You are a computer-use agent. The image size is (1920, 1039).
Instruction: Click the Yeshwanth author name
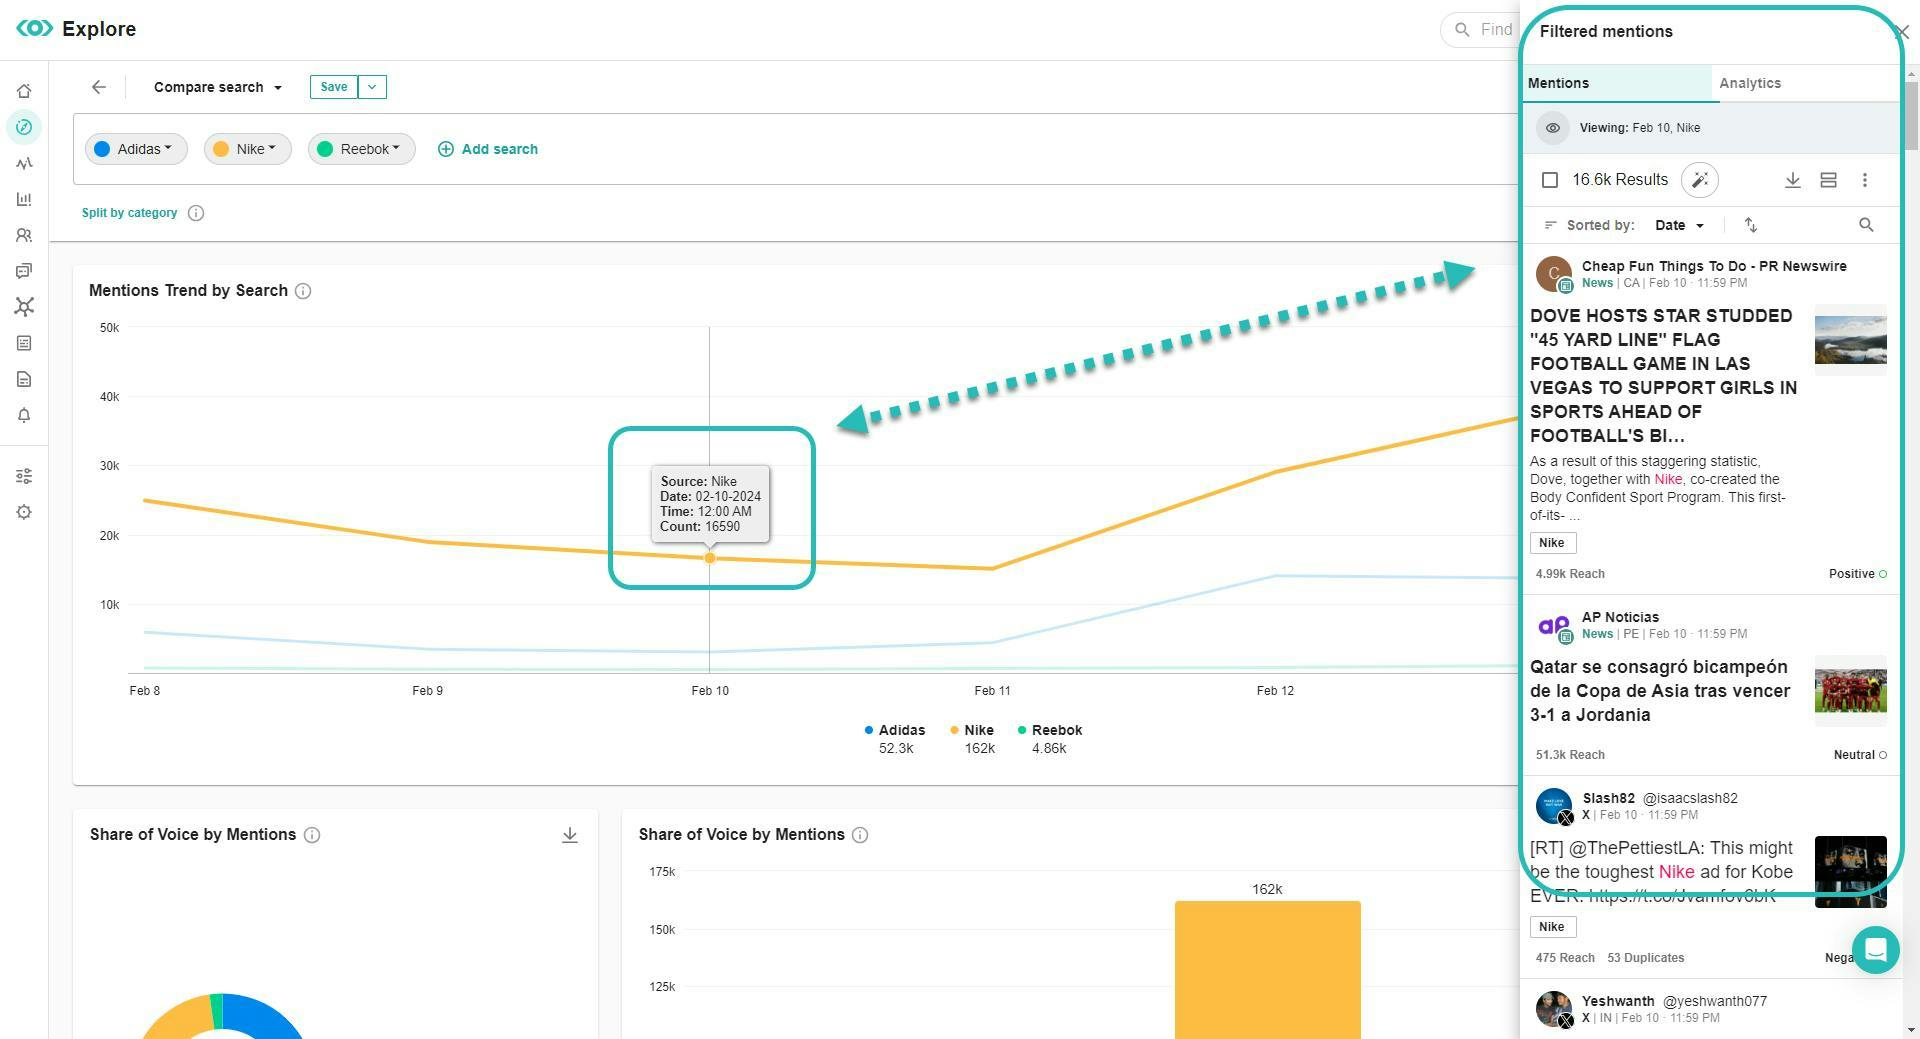coord(1617,1001)
